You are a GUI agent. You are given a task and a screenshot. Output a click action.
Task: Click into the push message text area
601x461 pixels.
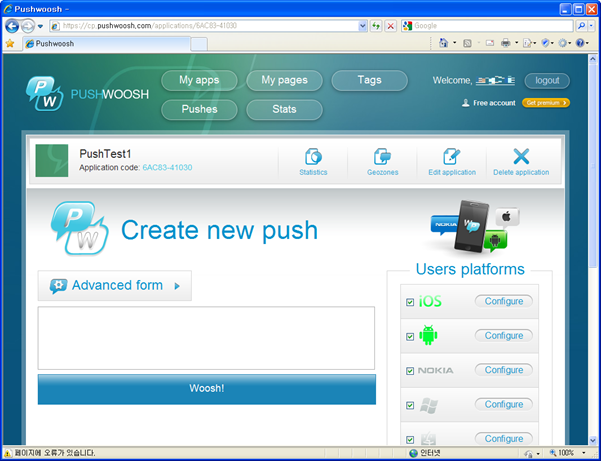[x=206, y=338]
